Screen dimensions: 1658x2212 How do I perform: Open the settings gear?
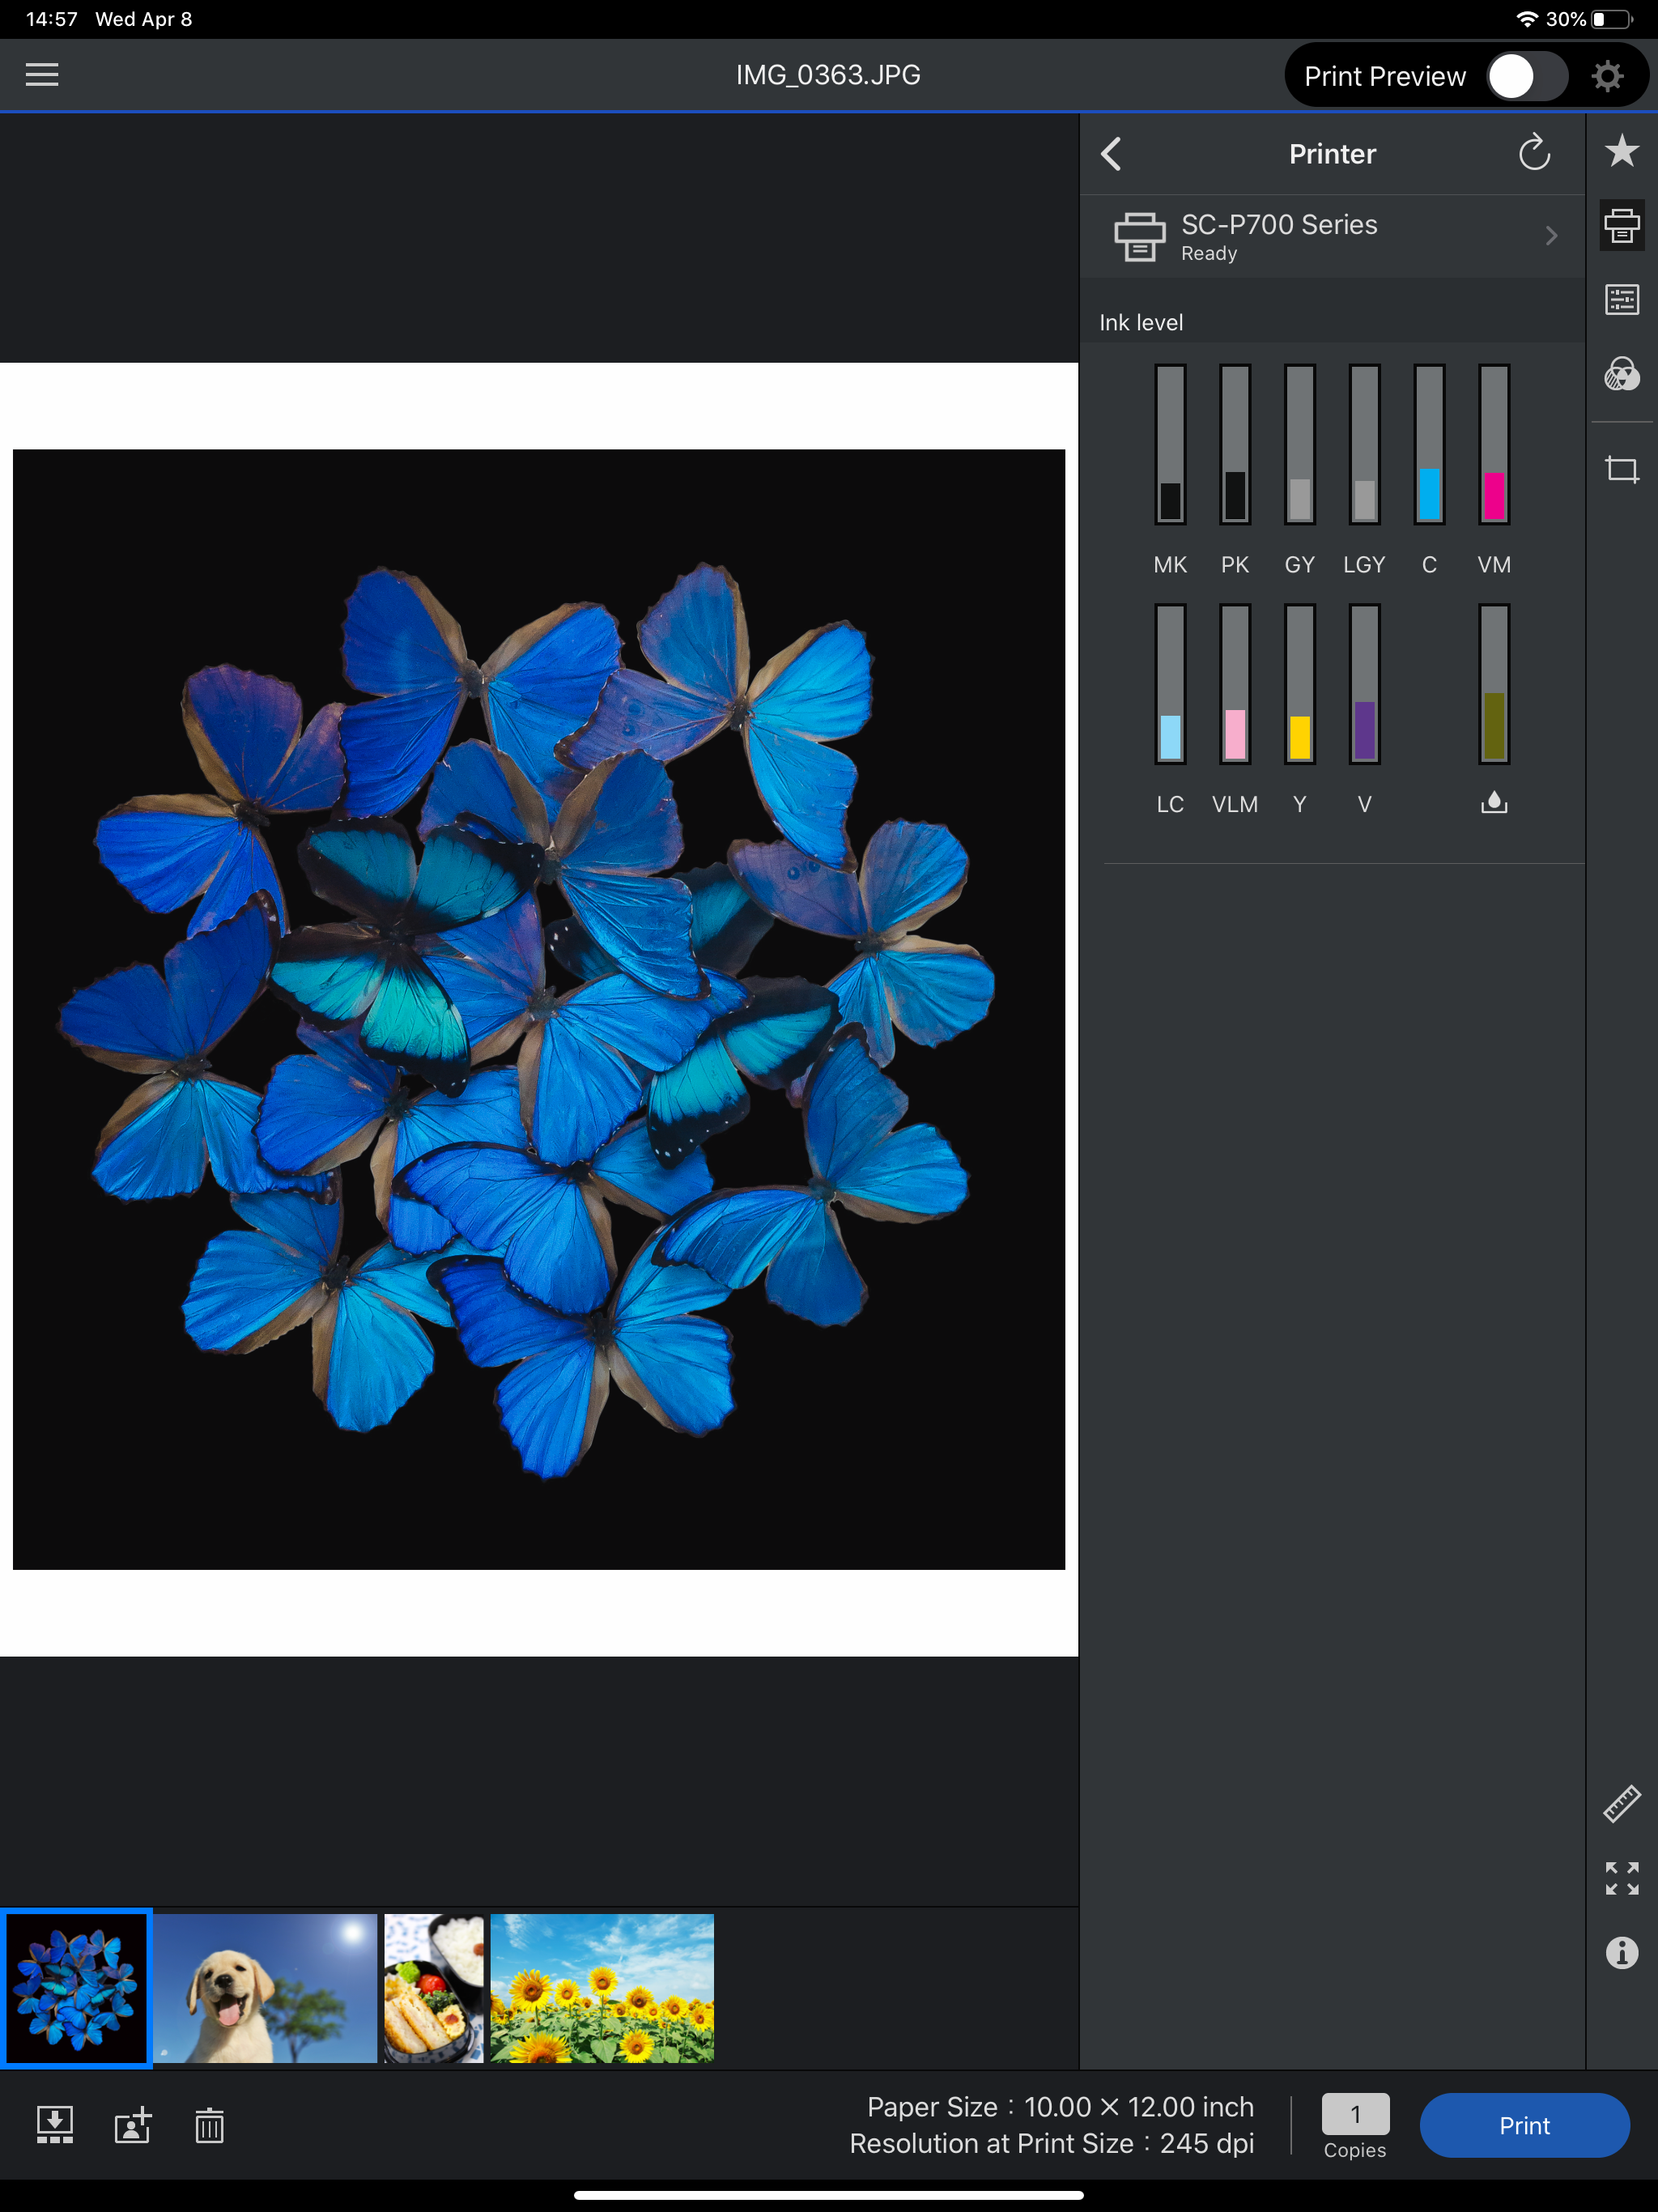1607,76
